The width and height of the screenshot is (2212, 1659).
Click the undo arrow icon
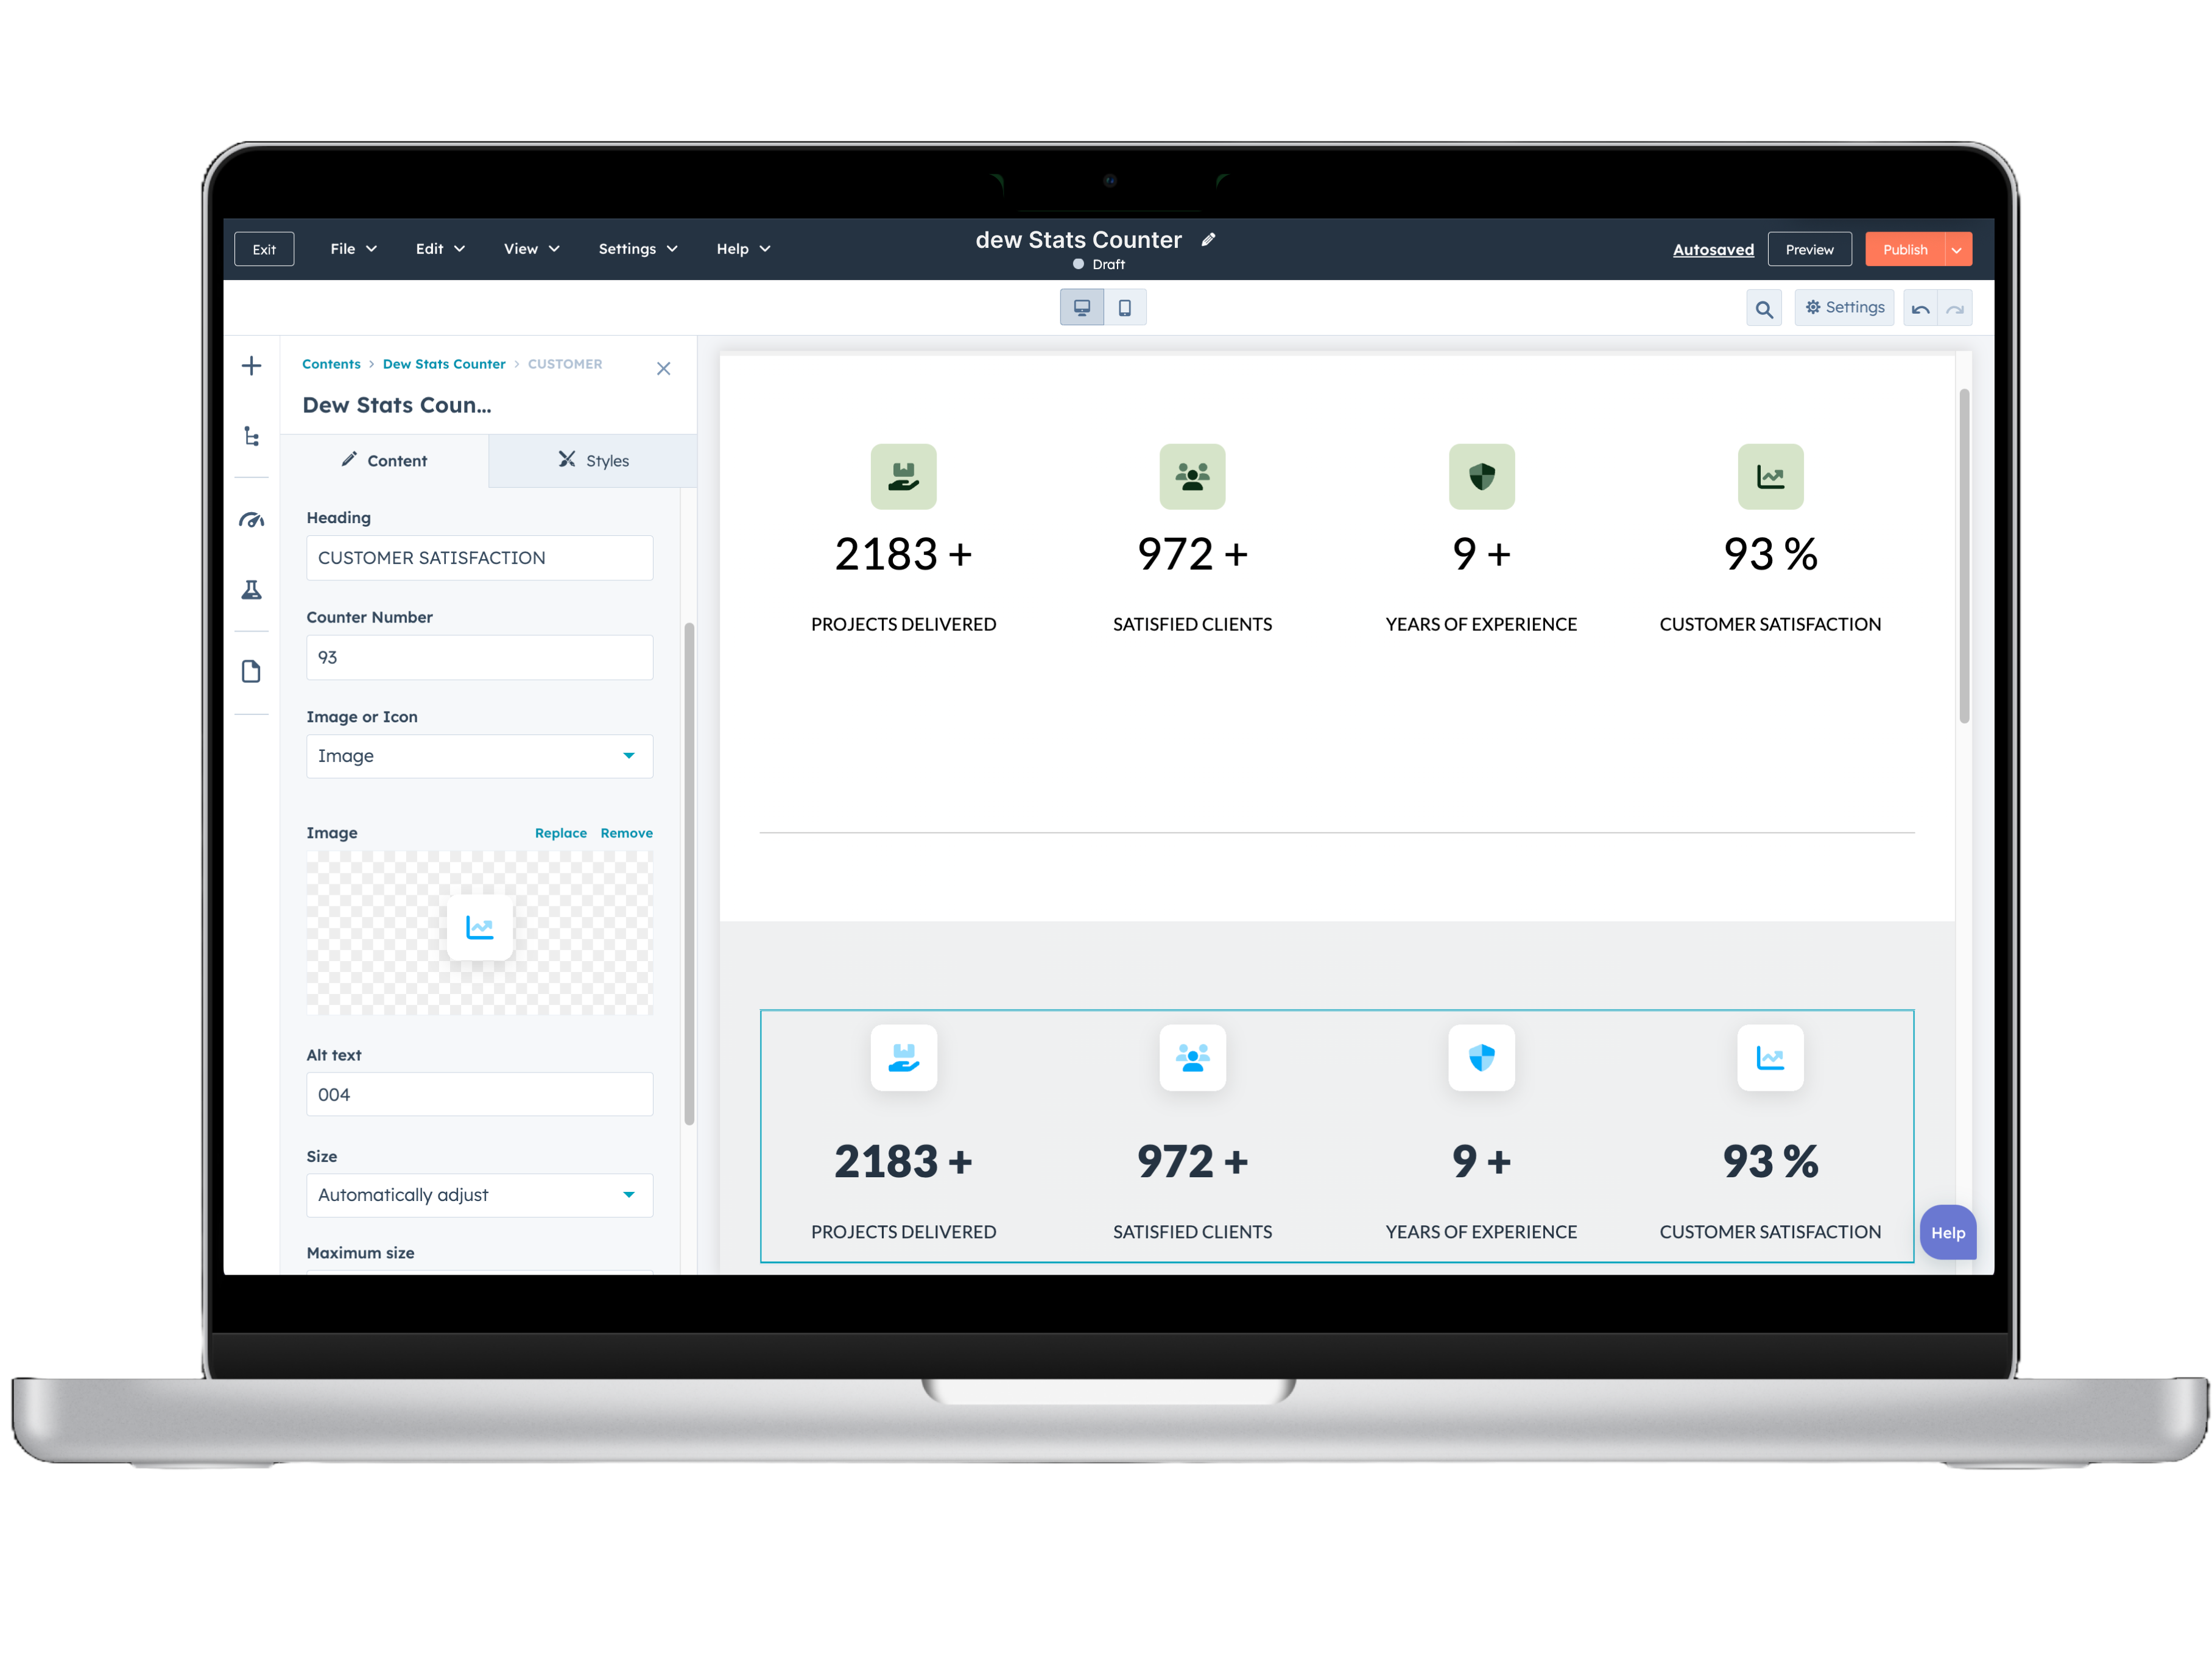pos(1920,309)
